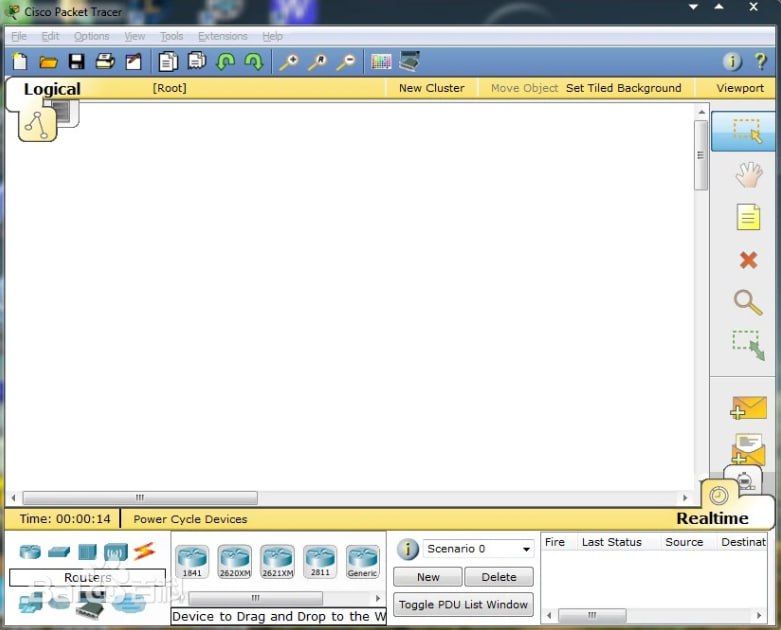Image resolution: width=781 pixels, height=630 pixels.
Task: Click the workspace horizontal scrollbar
Action: click(140, 497)
